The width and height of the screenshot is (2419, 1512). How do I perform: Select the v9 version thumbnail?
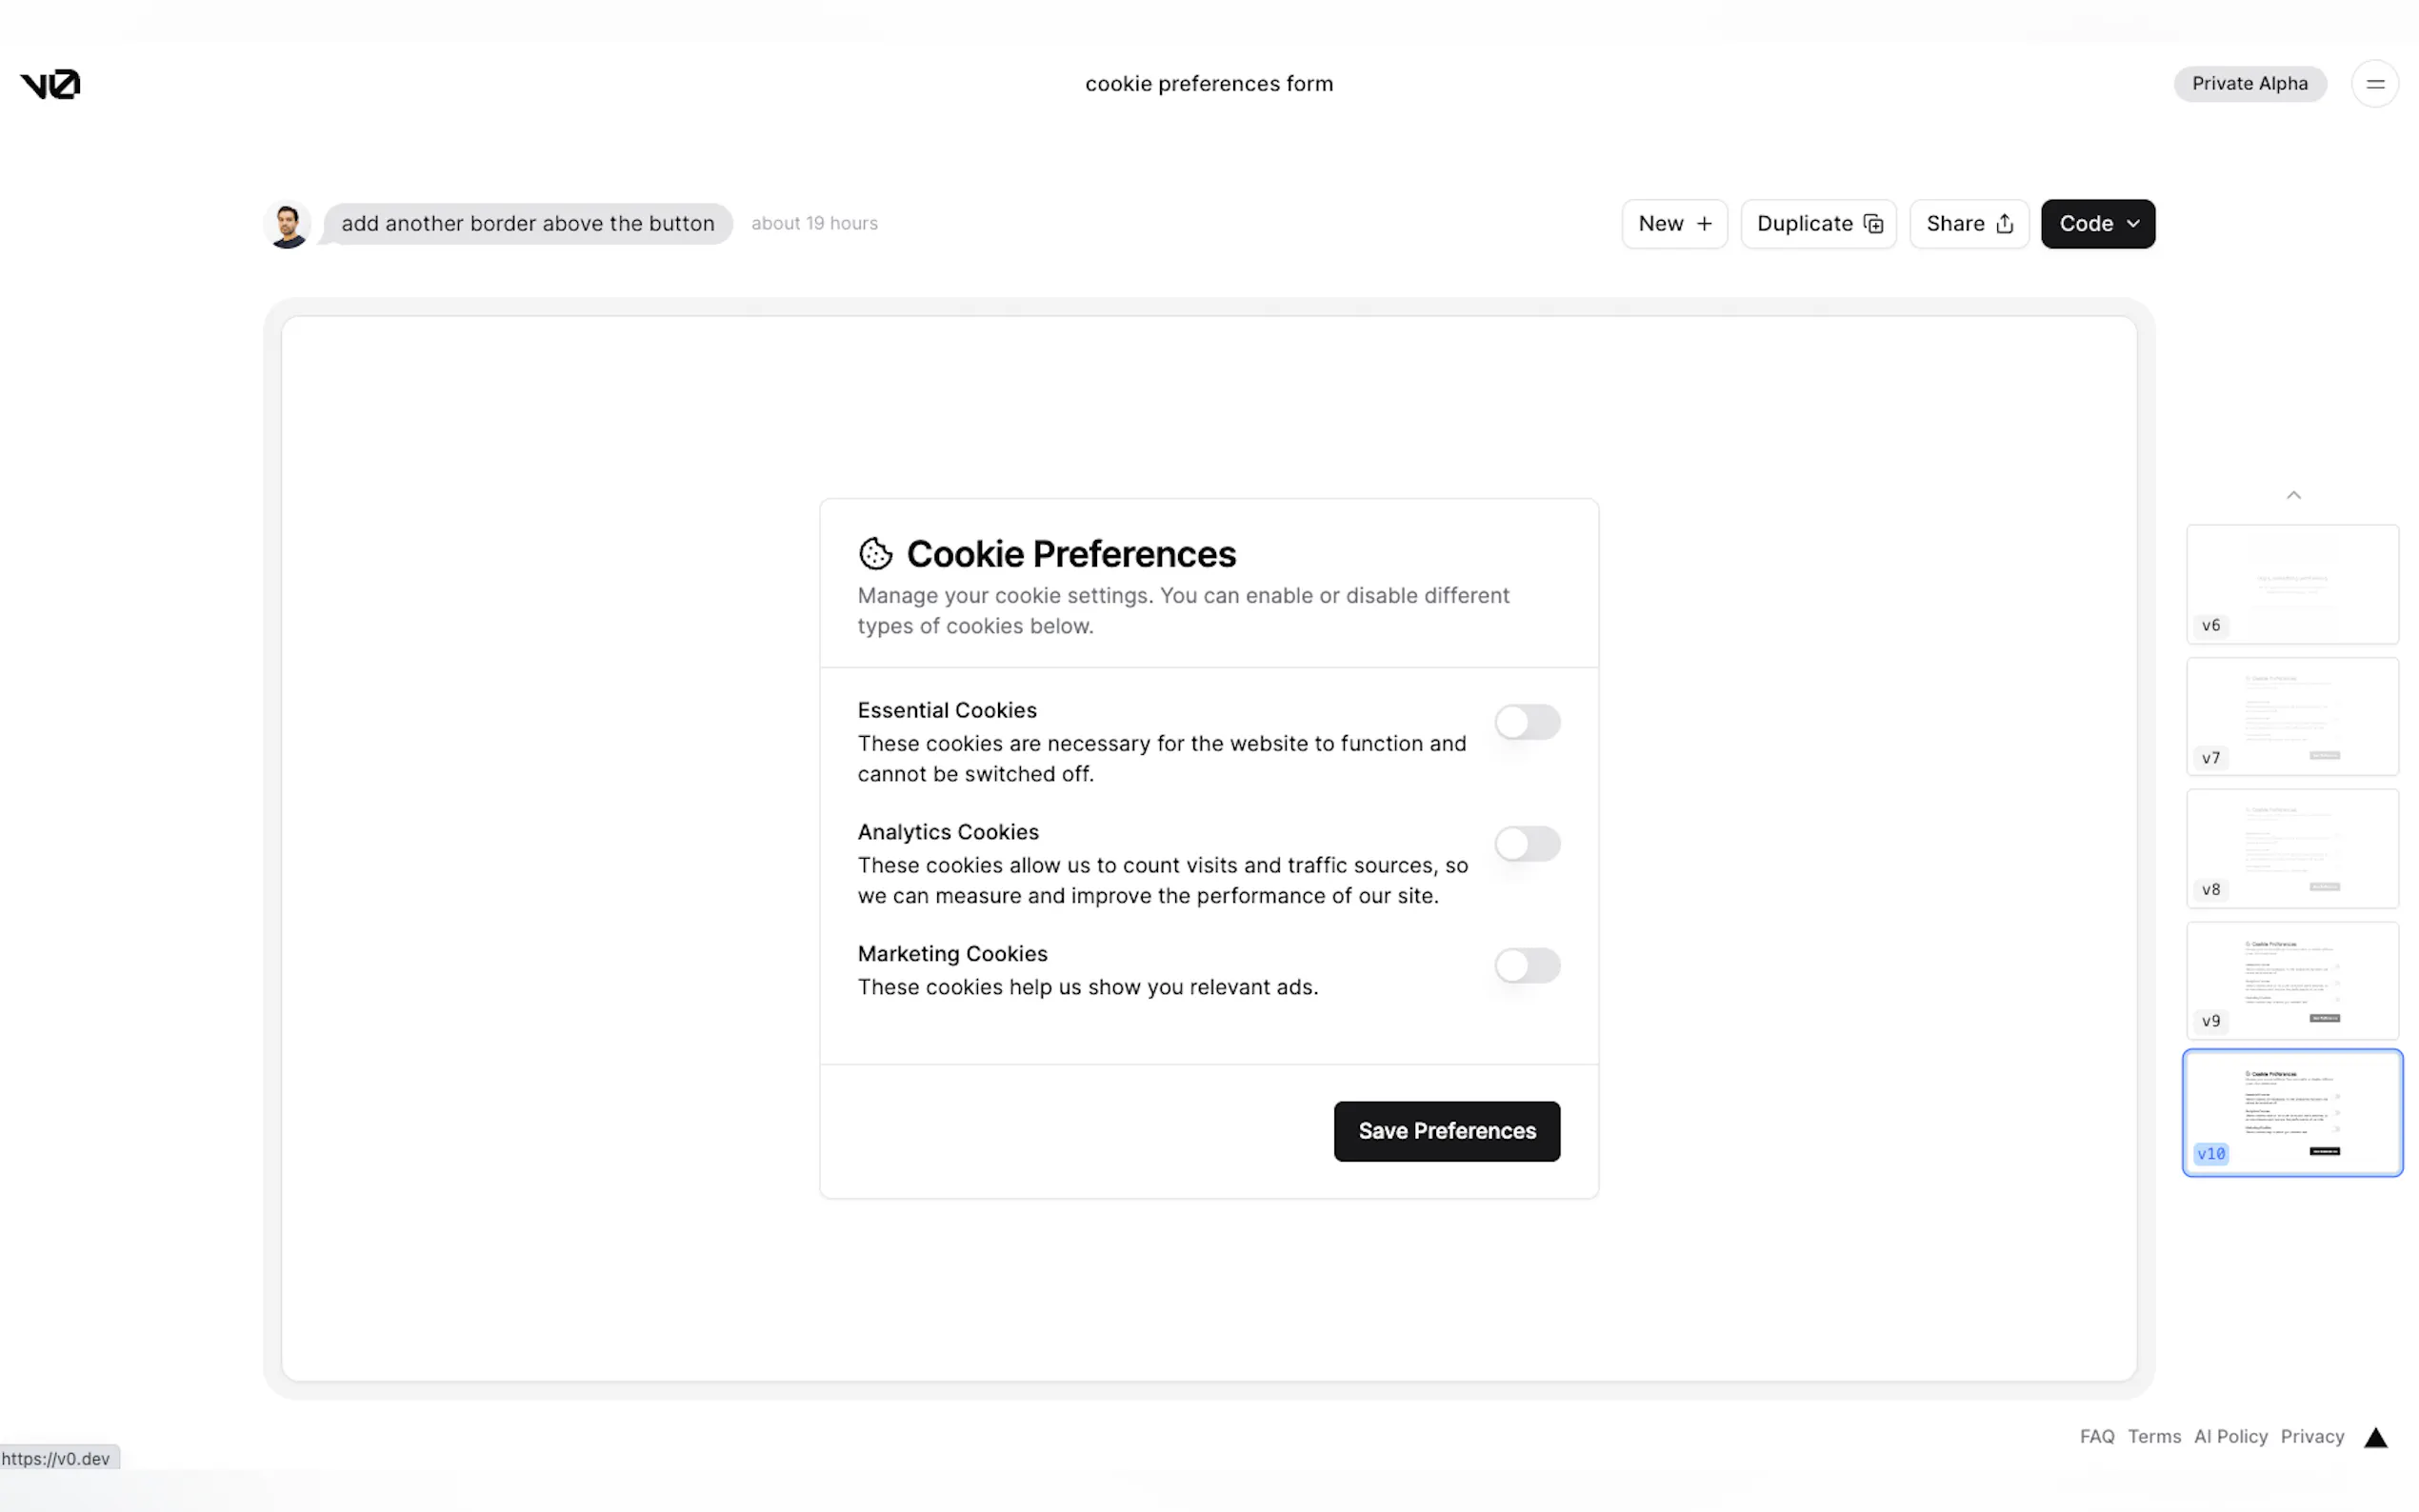(2292, 980)
